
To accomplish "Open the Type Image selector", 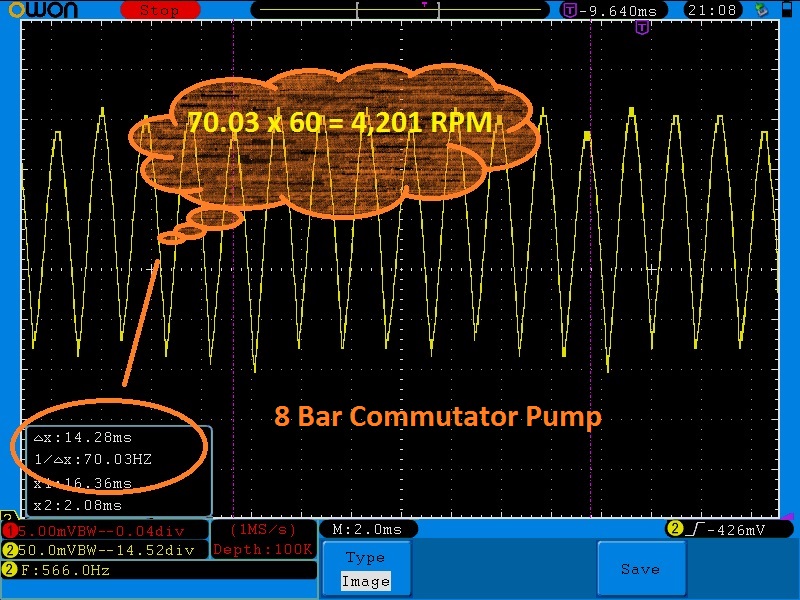I will click(365, 569).
